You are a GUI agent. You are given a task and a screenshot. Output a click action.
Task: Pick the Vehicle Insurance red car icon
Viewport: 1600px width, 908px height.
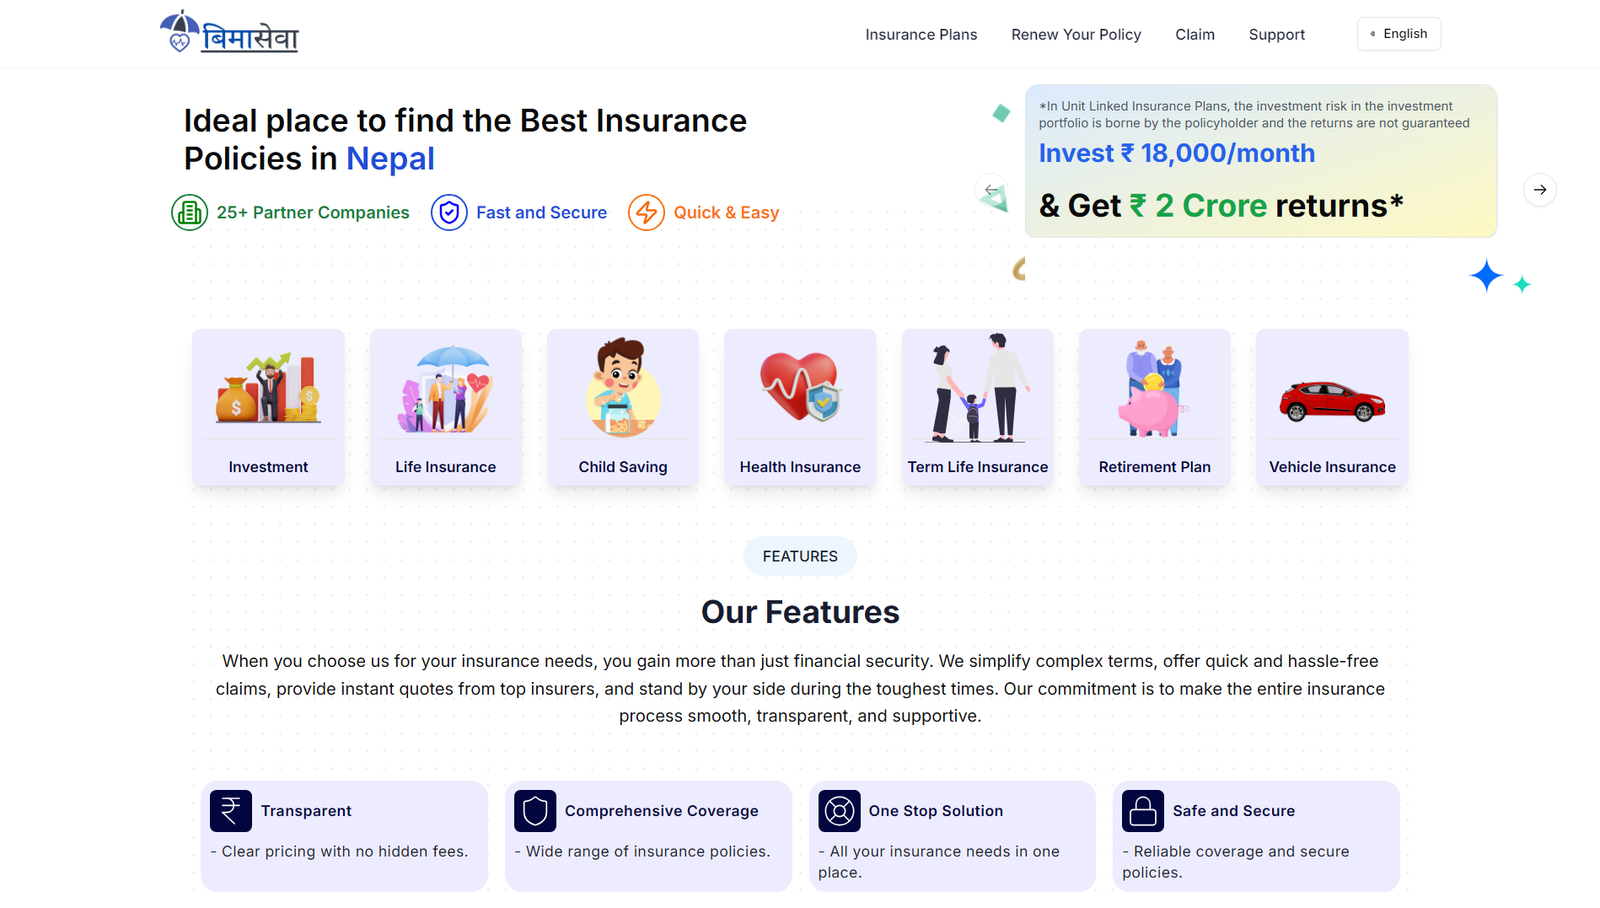pos(1332,401)
